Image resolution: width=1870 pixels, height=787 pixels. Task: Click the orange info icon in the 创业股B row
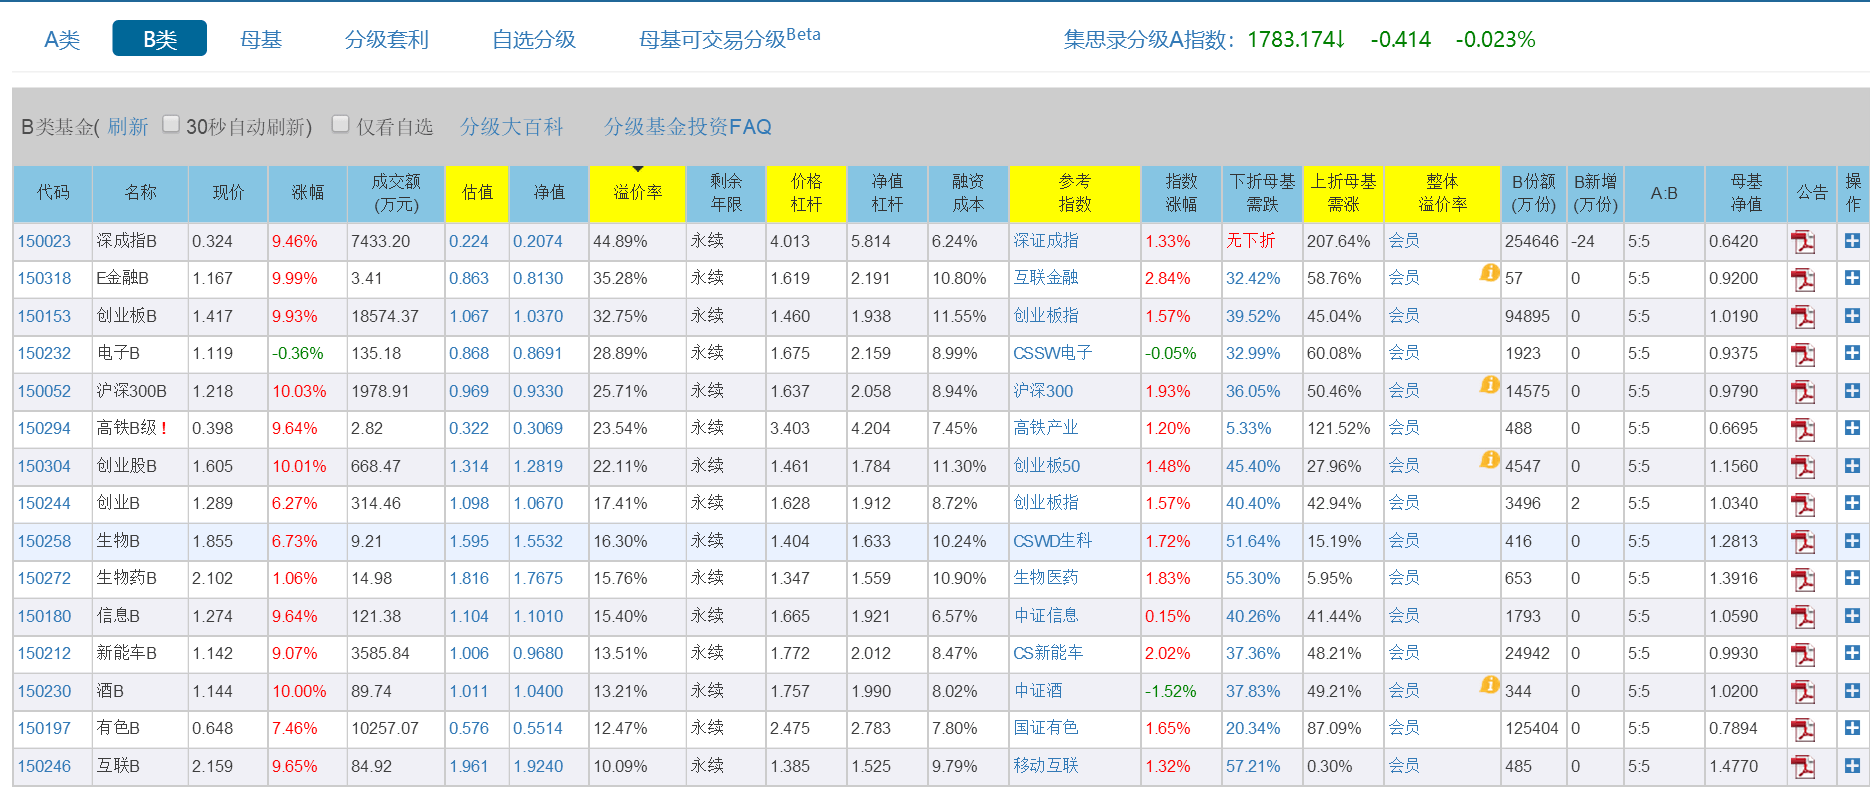click(x=1489, y=460)
